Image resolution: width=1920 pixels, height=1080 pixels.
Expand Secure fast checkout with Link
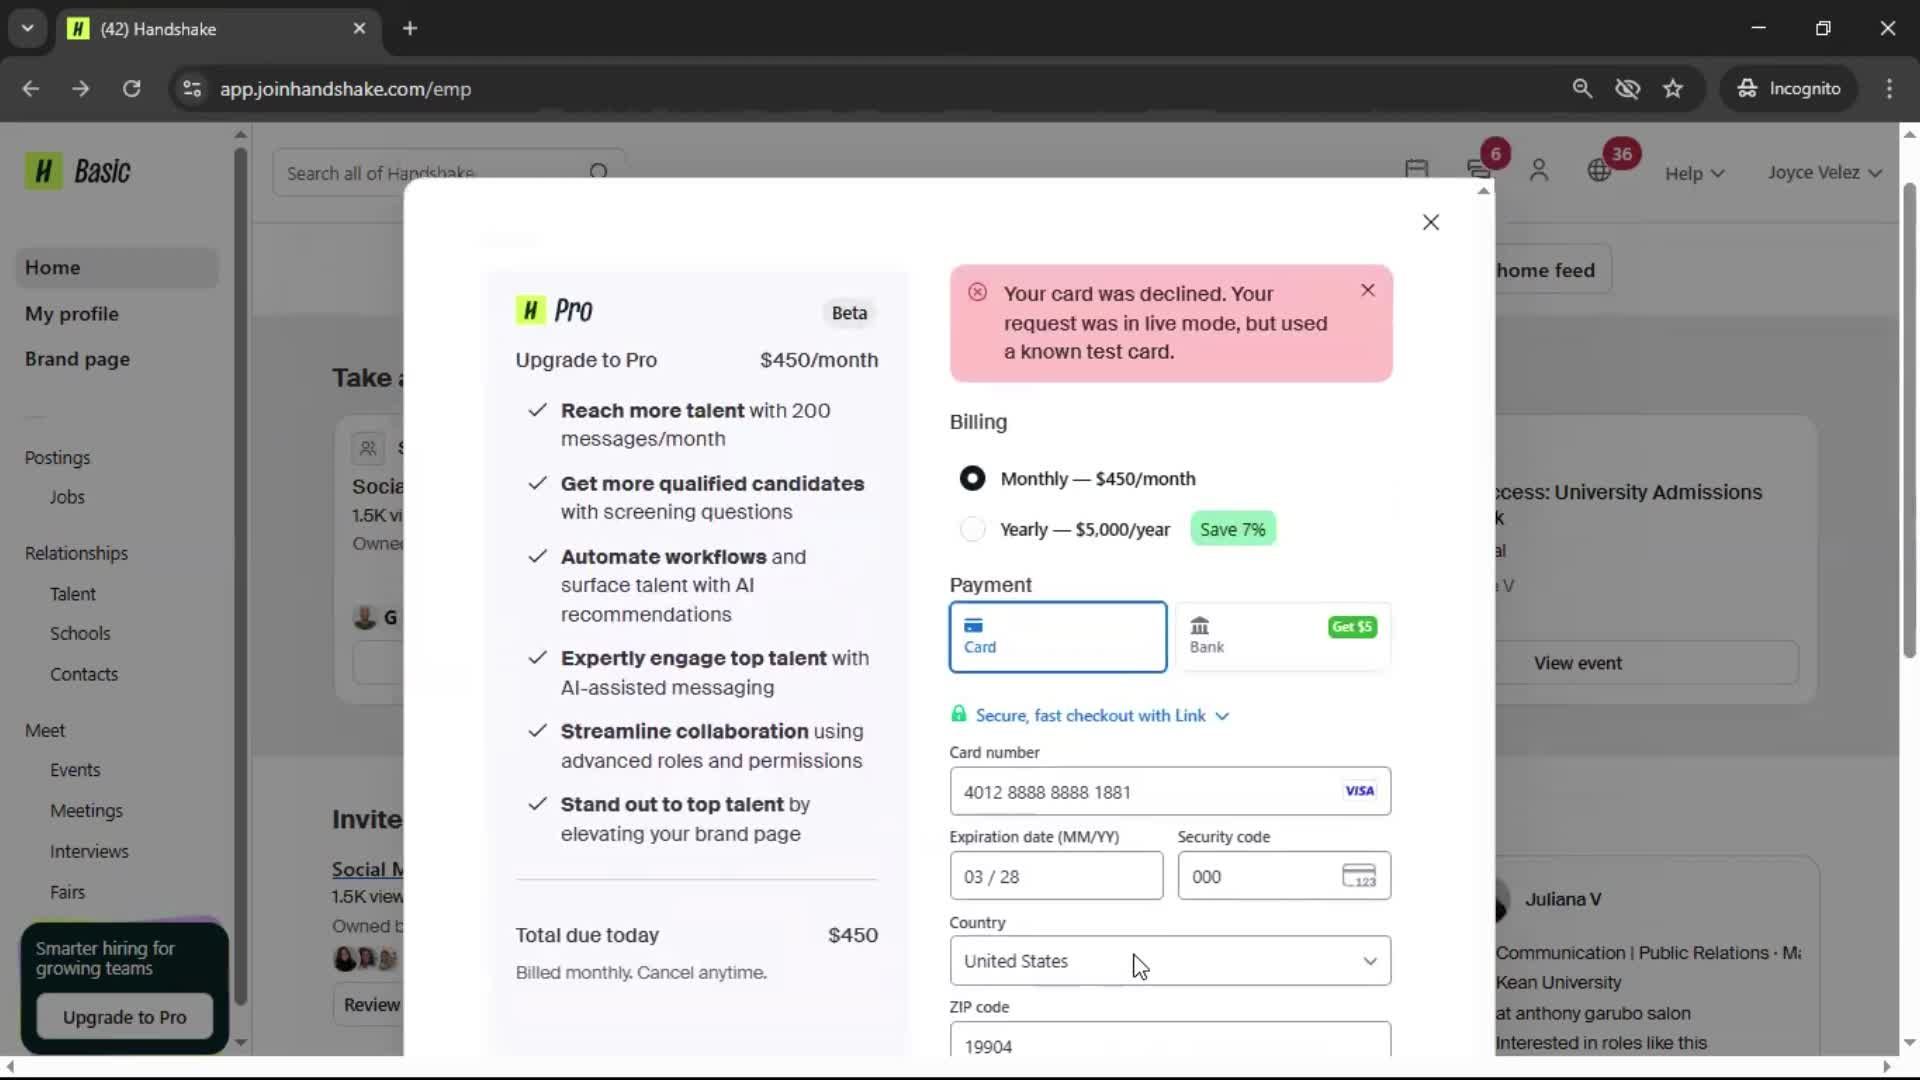pyautogui.click(x=1102, y=715)
